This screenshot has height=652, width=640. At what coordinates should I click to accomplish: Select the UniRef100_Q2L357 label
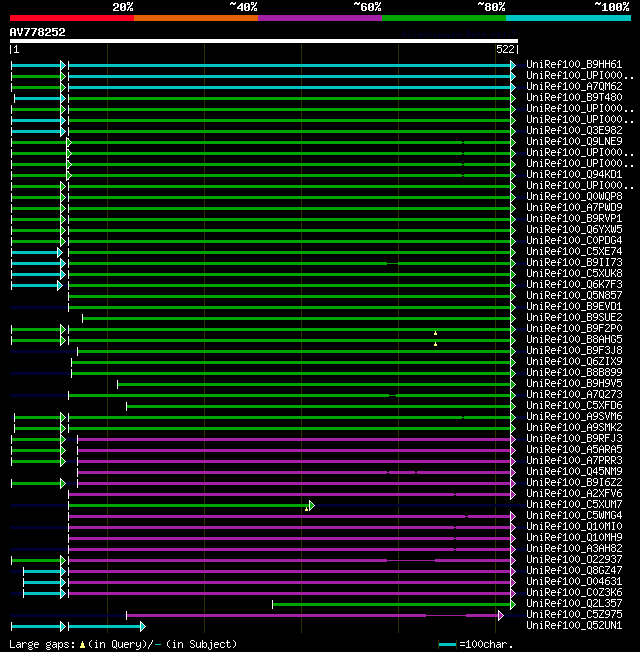(x=574, y=604)
